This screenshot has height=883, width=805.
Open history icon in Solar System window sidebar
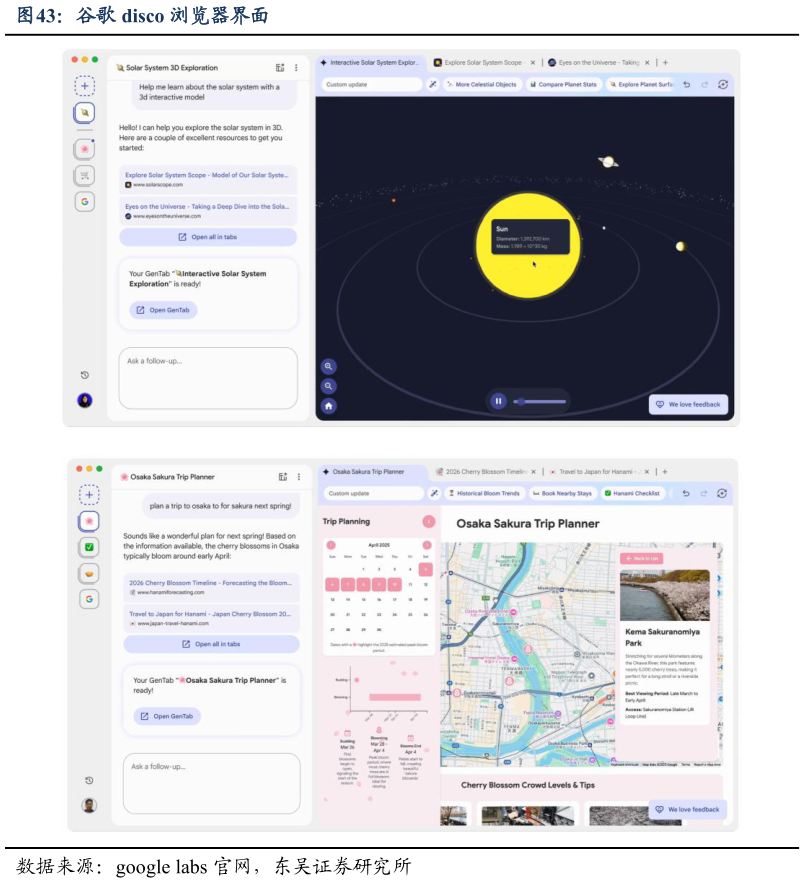click(x=85, y=375)
